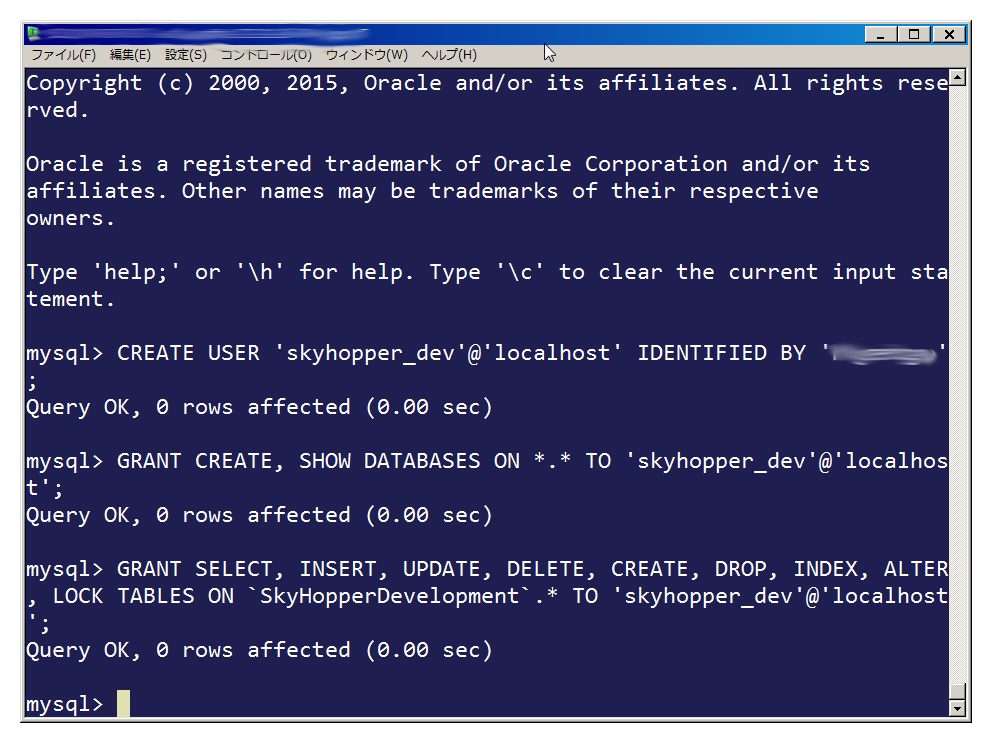The image size is (992, 743).
Task: Click the cursor block after last mysql> prompt
Action: click(123, 704)
